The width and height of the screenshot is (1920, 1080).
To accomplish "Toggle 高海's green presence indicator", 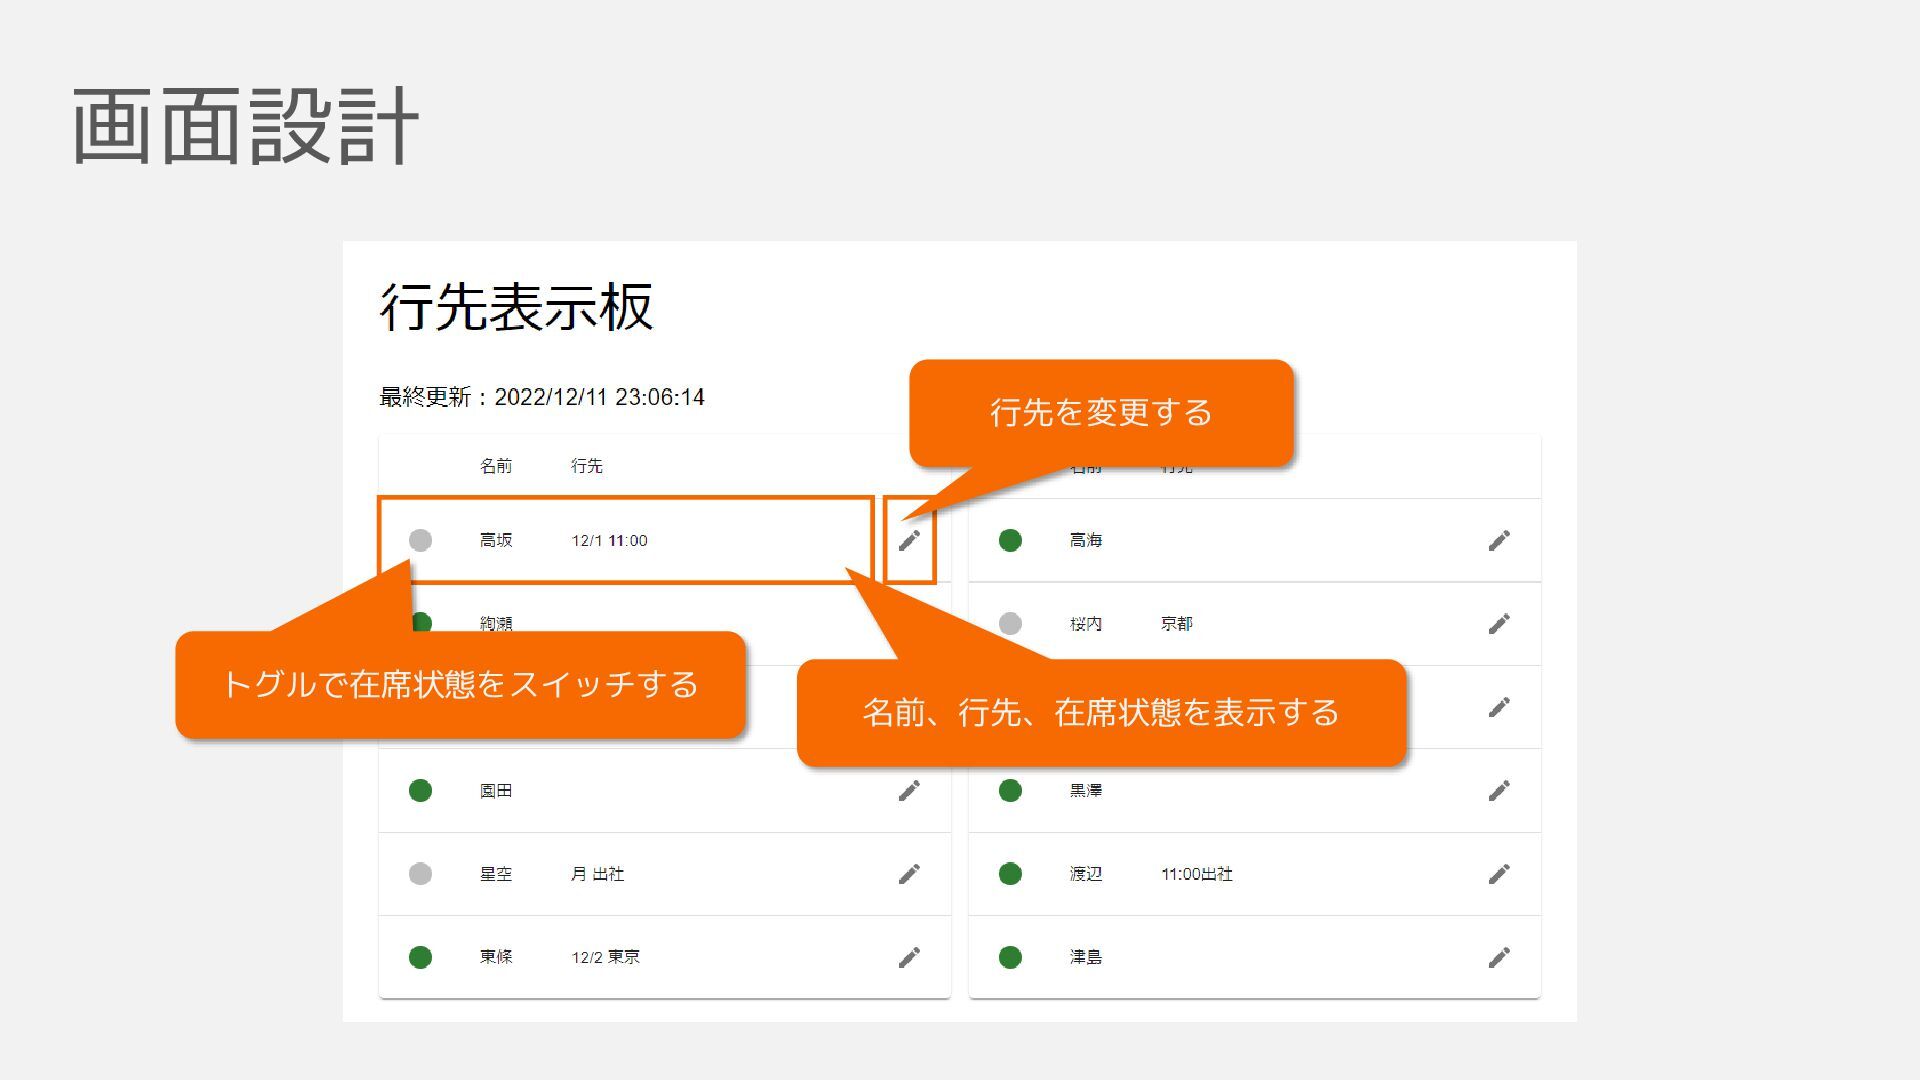I will 1010,540.
